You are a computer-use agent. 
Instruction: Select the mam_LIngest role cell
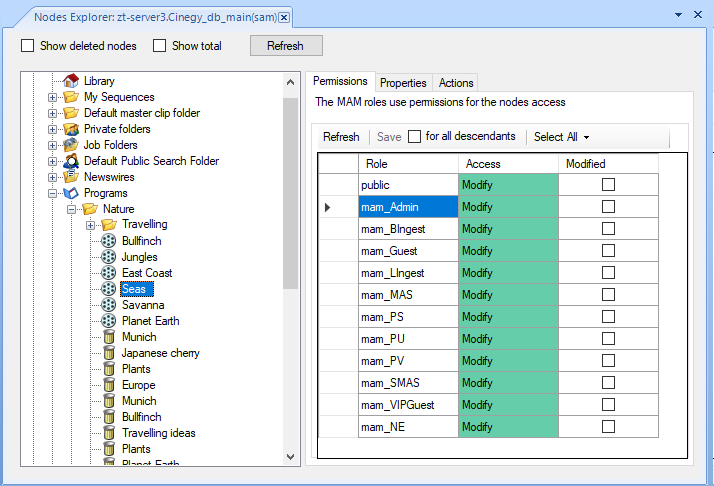[408, 272]
